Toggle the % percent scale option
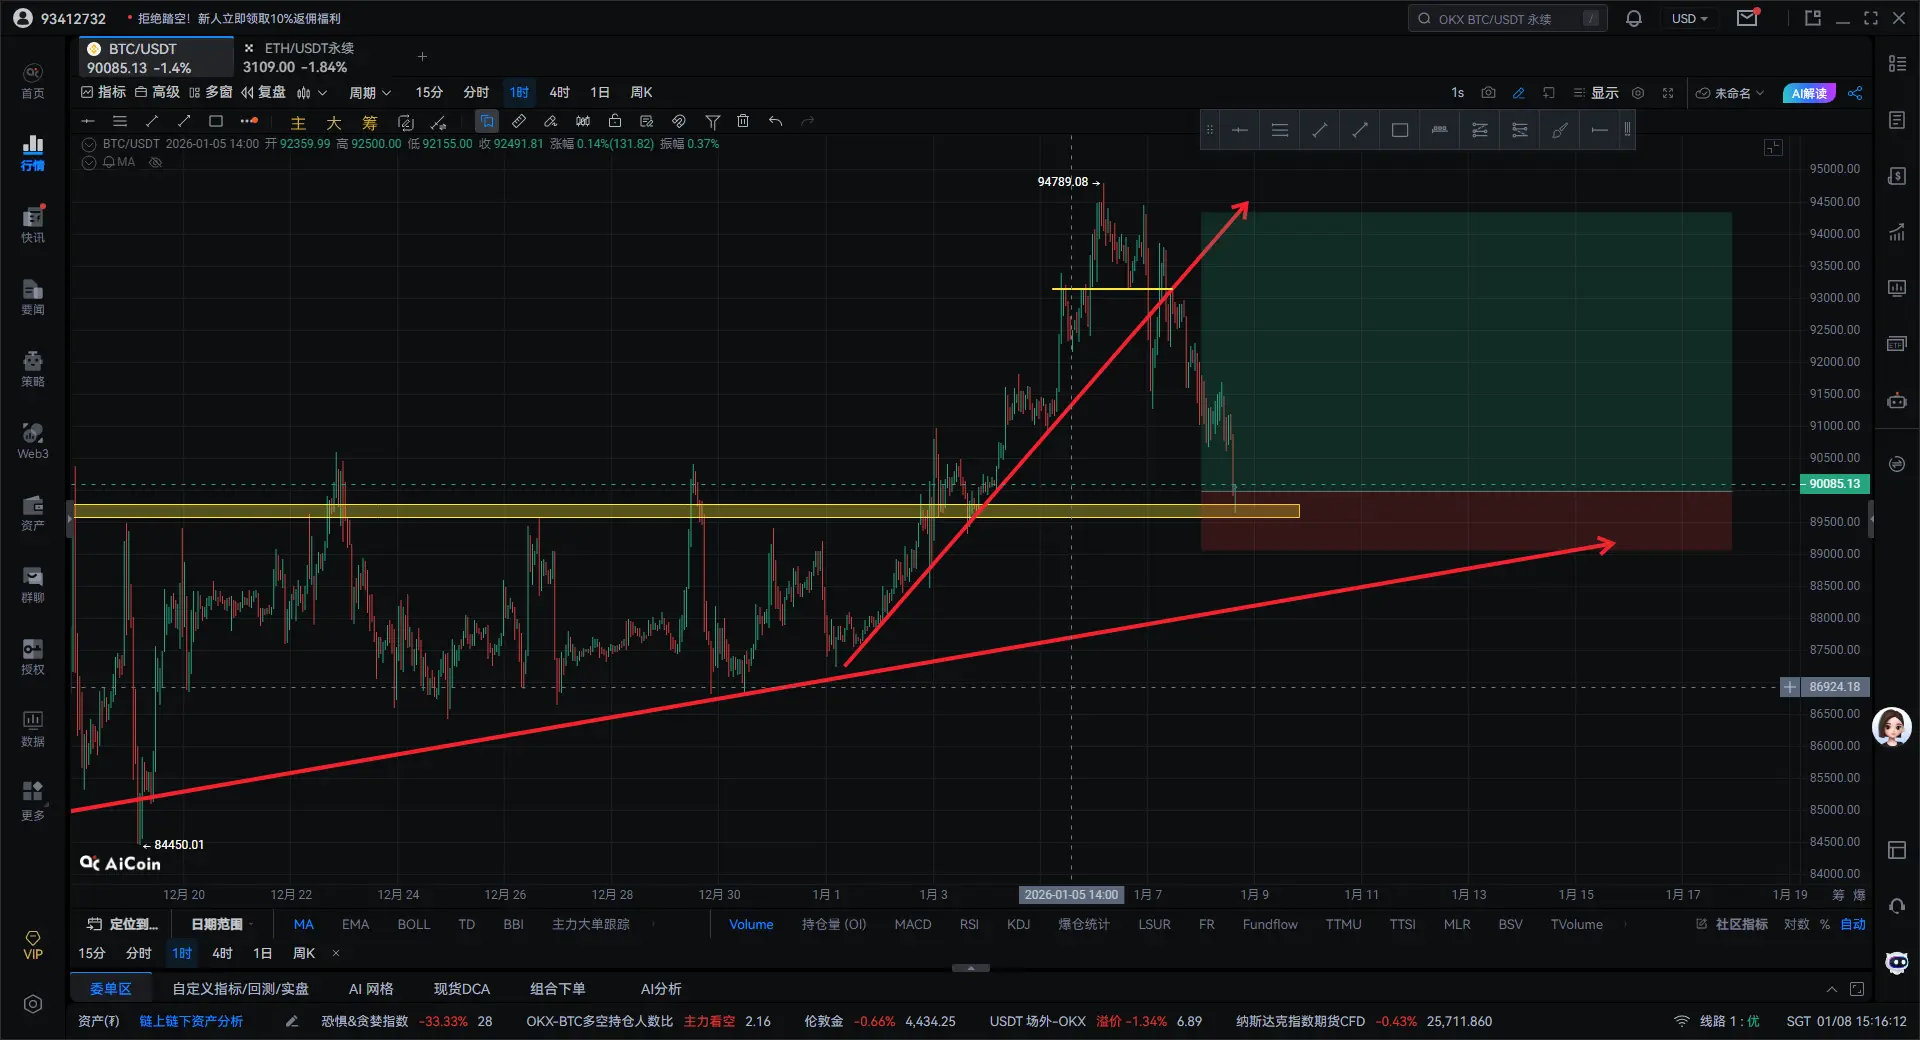 [x=1825, y=924]
